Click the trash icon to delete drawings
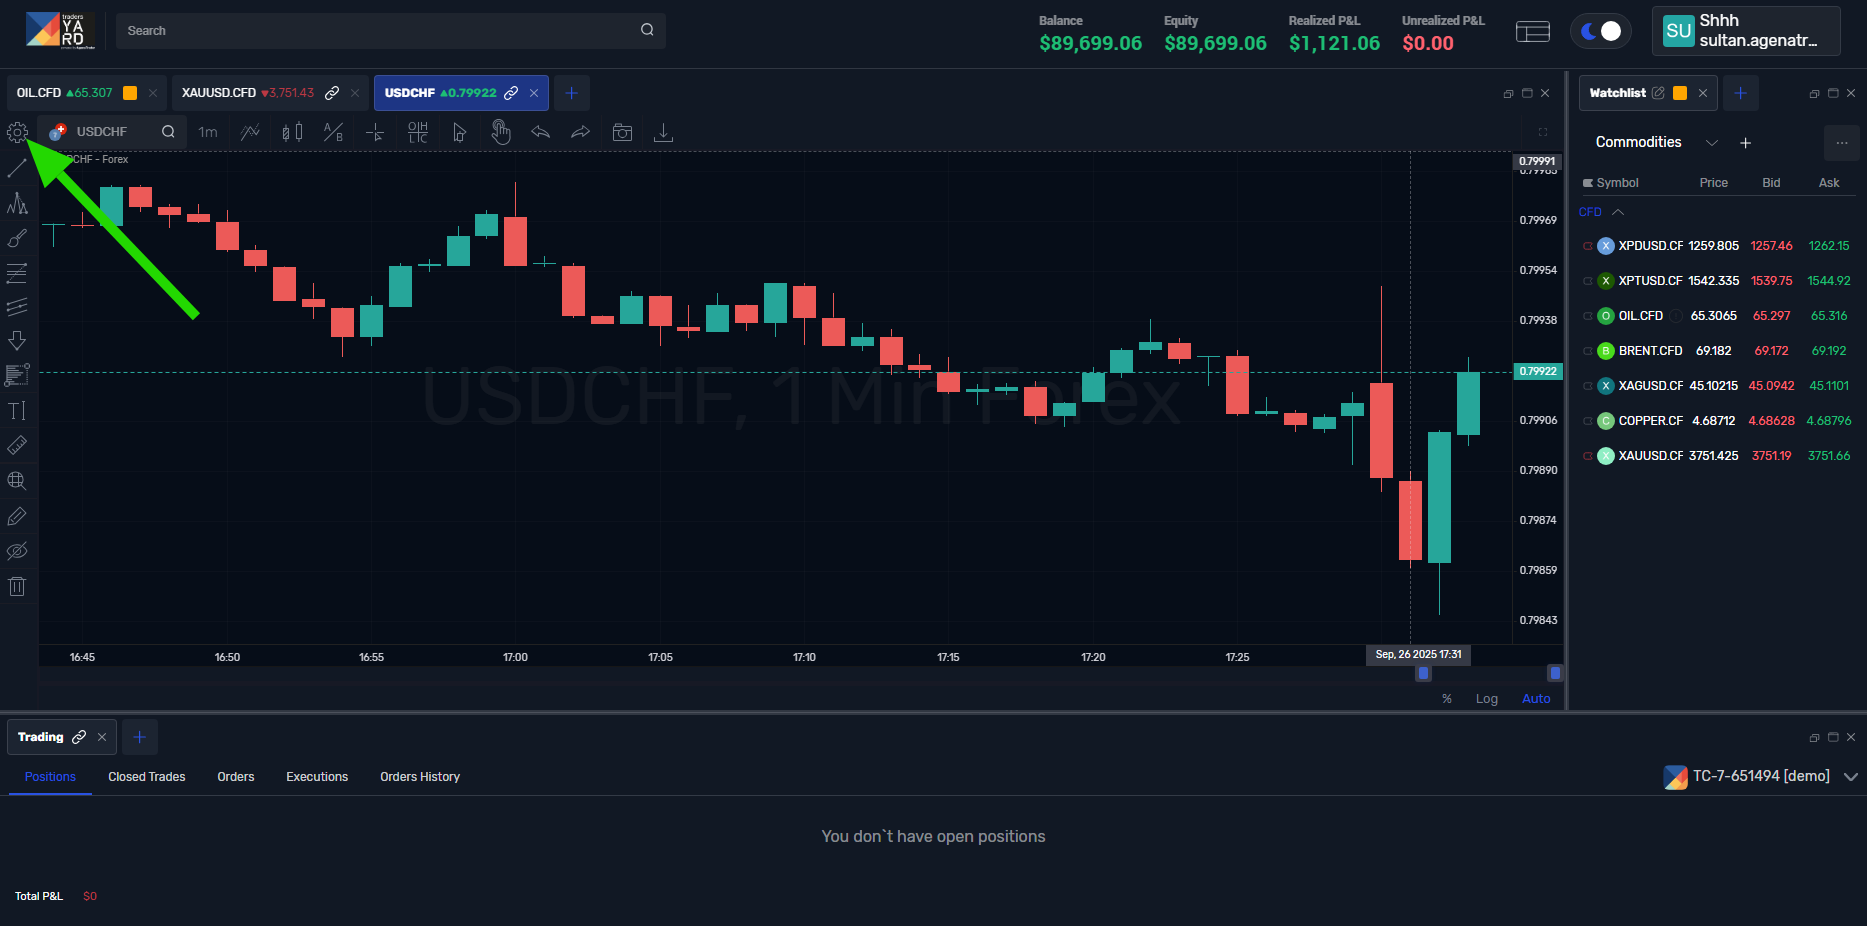The image size is (1867, 926). (x=17, y=587)
